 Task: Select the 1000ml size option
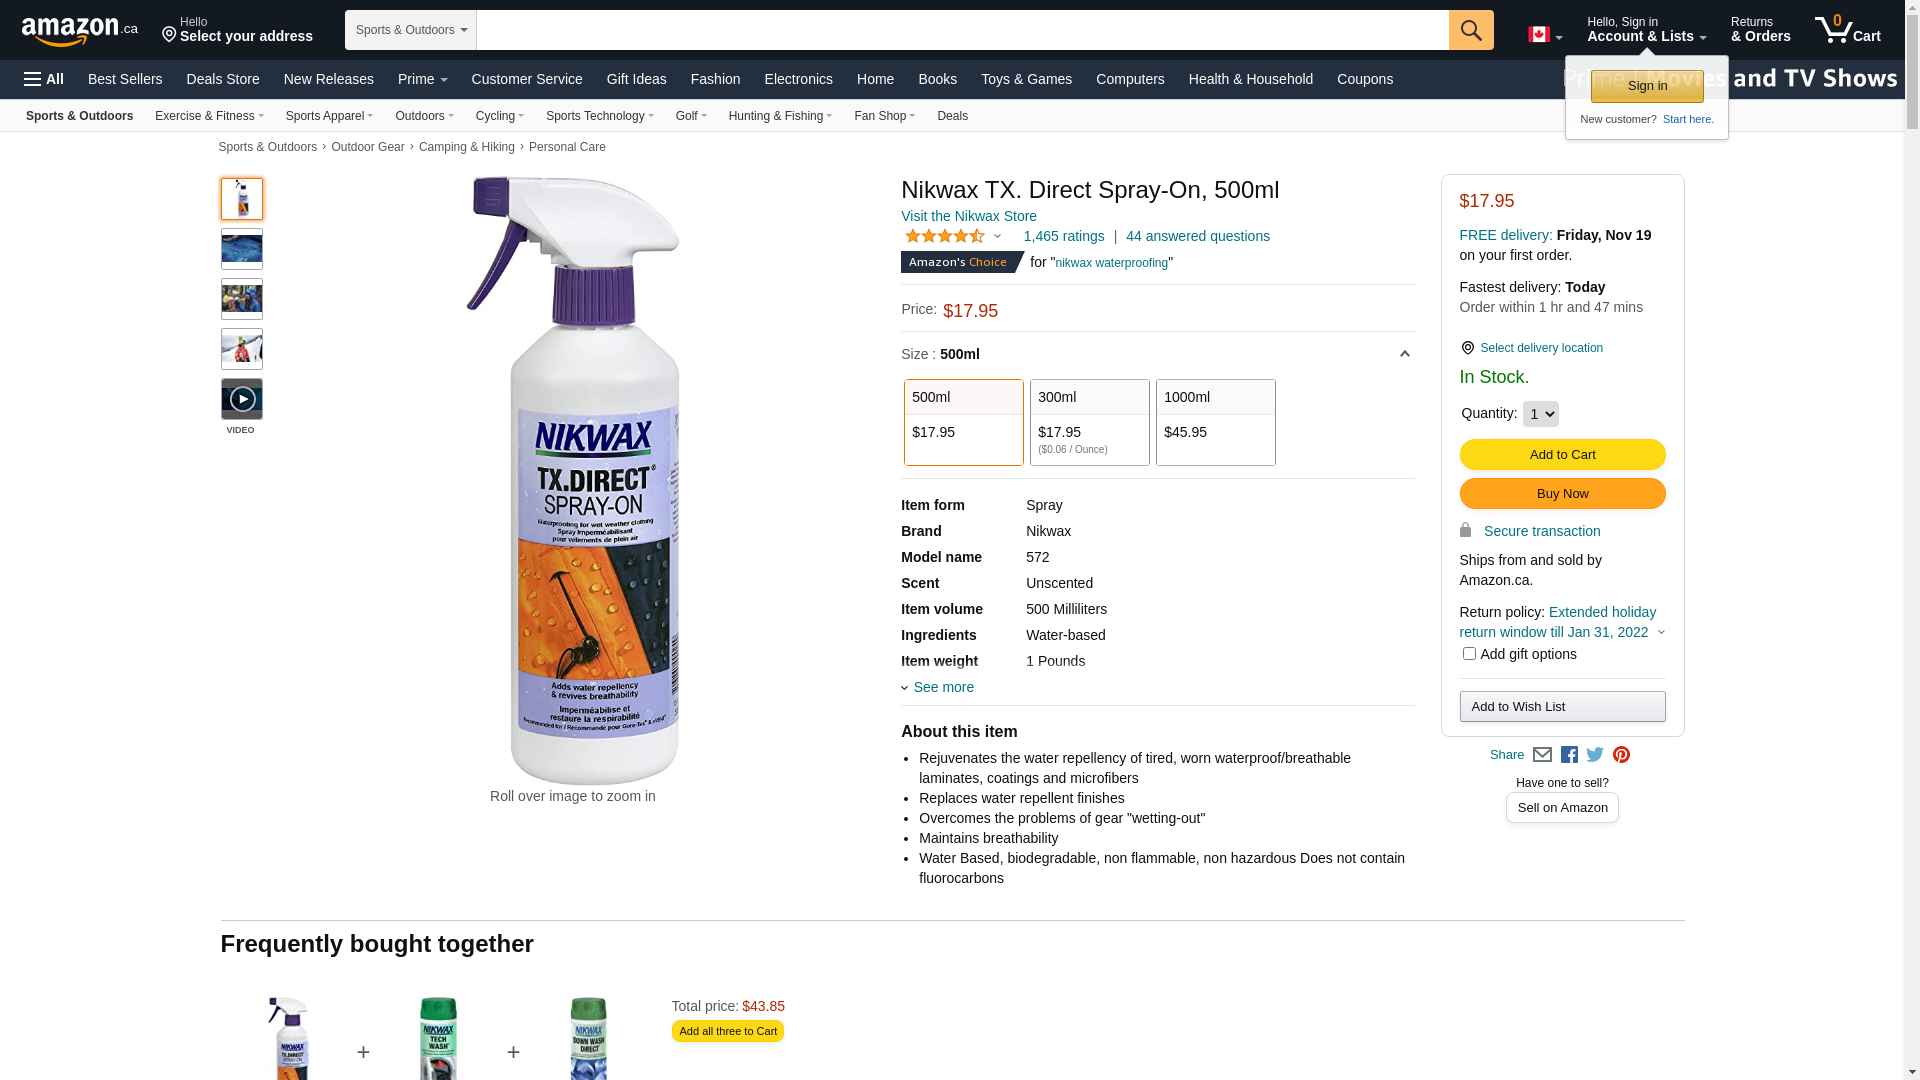[1215, 422]
